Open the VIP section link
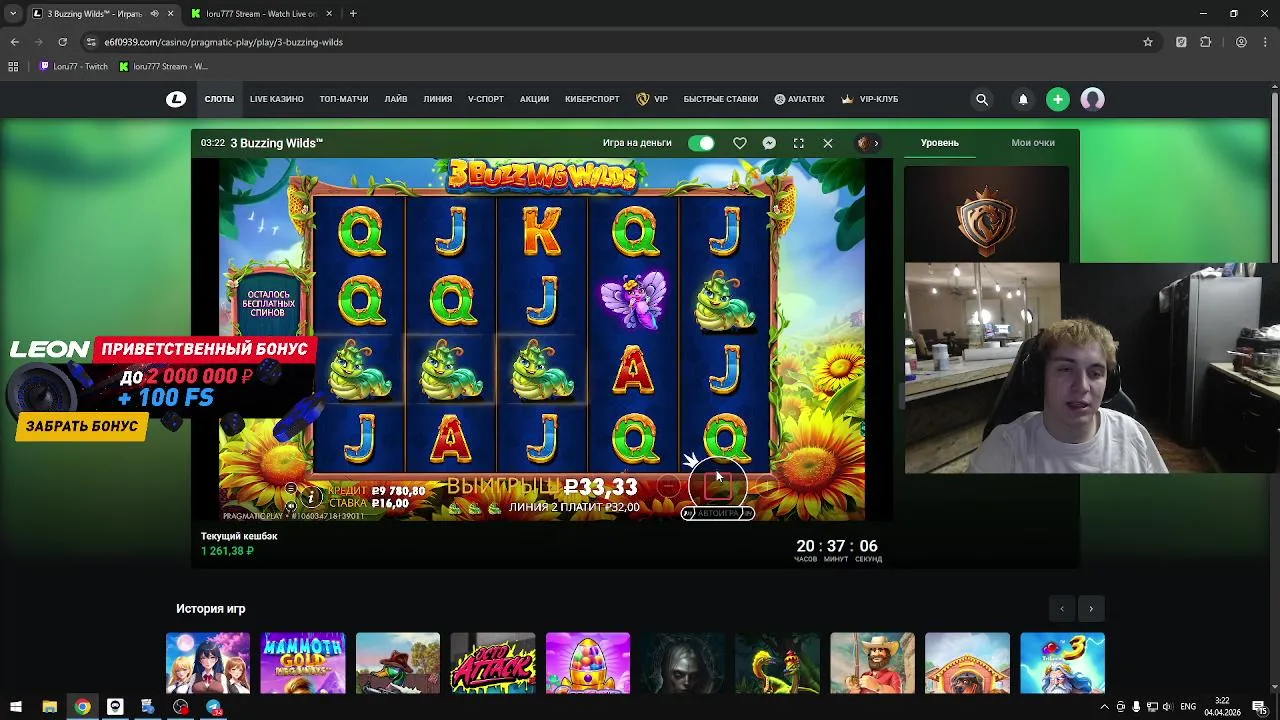This screenshot has width=1280, height=720. tap(652, 99)
